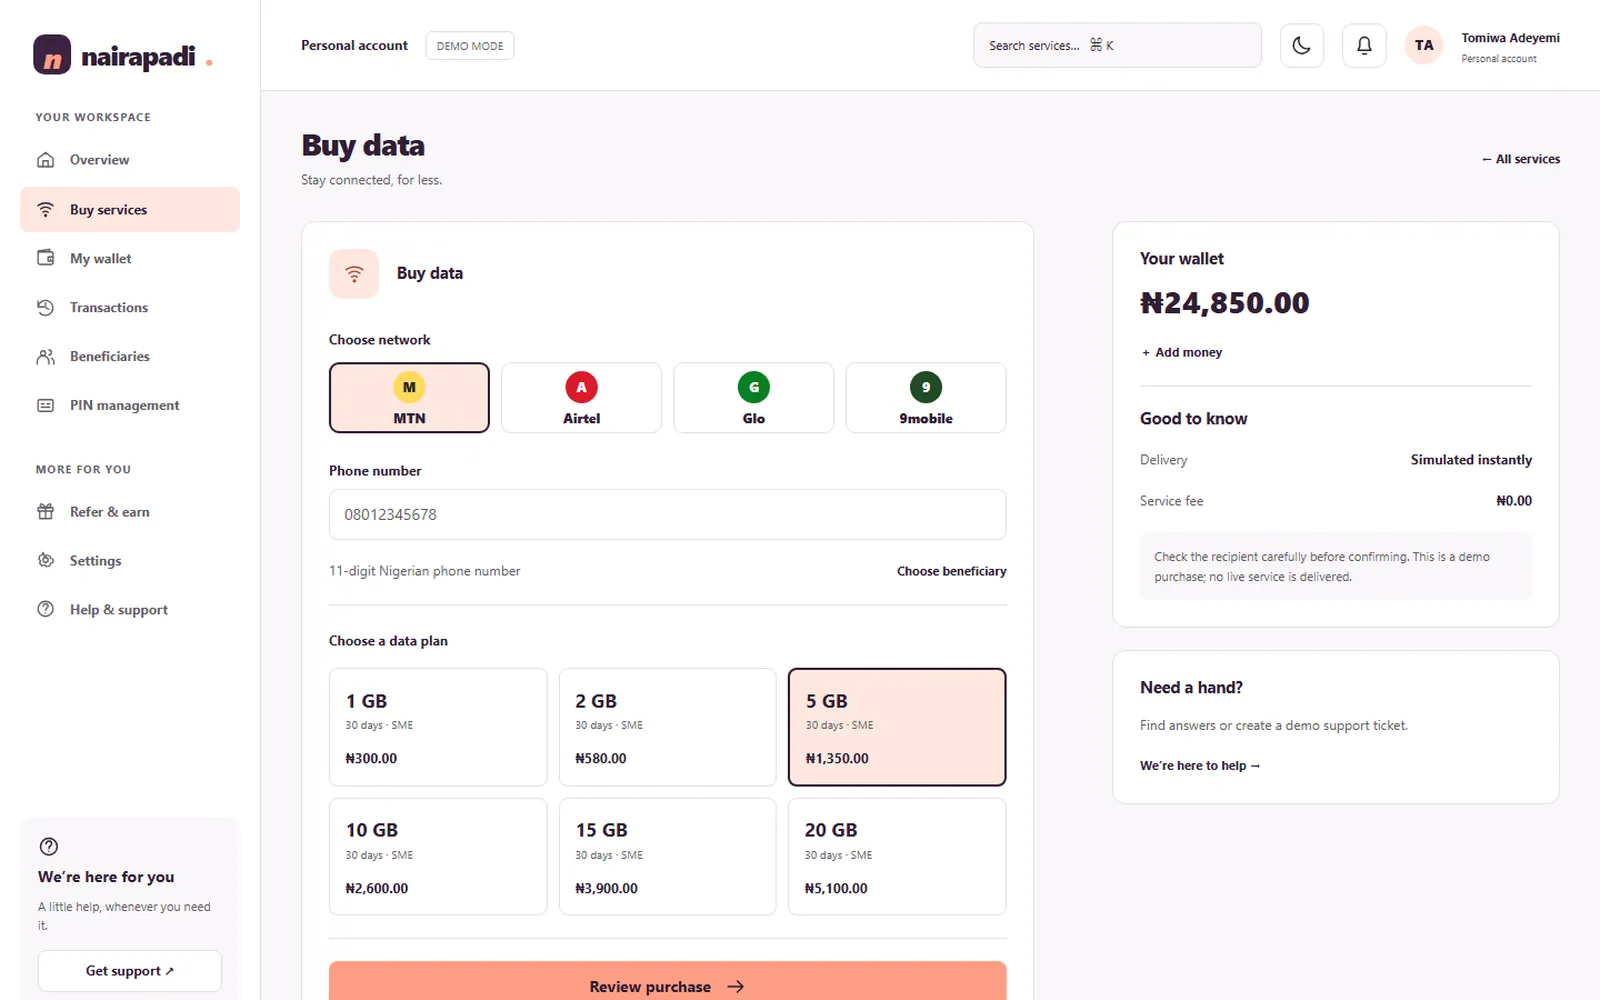Choose the 1 GB data plan
1600x1000 pixels.
point(438,727)
